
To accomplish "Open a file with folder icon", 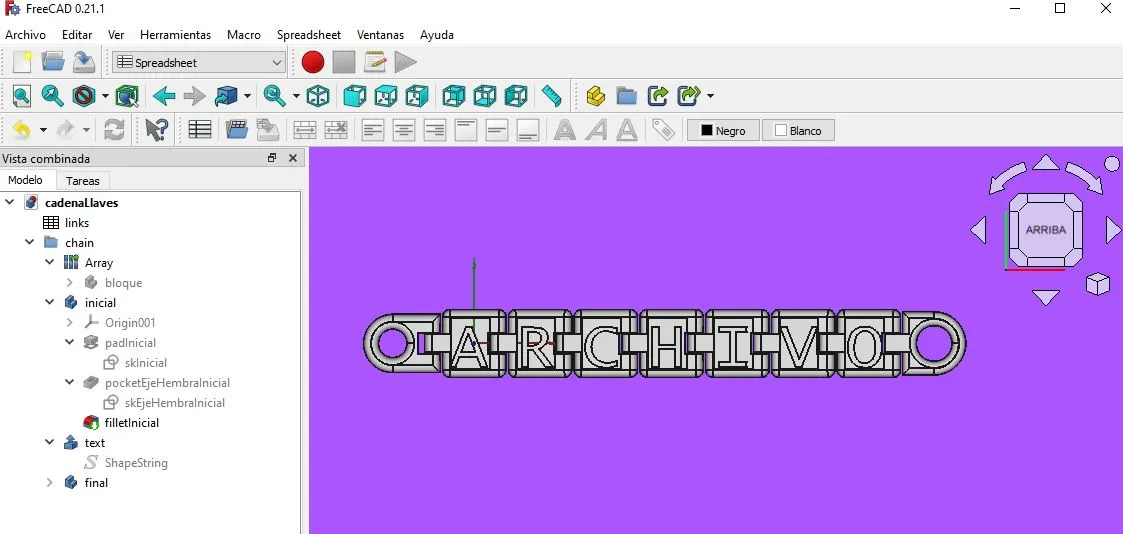I will click(x=53, y=62).
